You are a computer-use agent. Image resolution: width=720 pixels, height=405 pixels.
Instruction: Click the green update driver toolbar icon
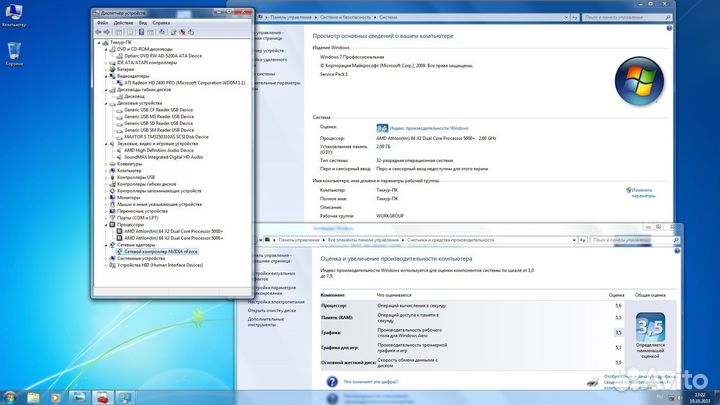coord(174,32)
